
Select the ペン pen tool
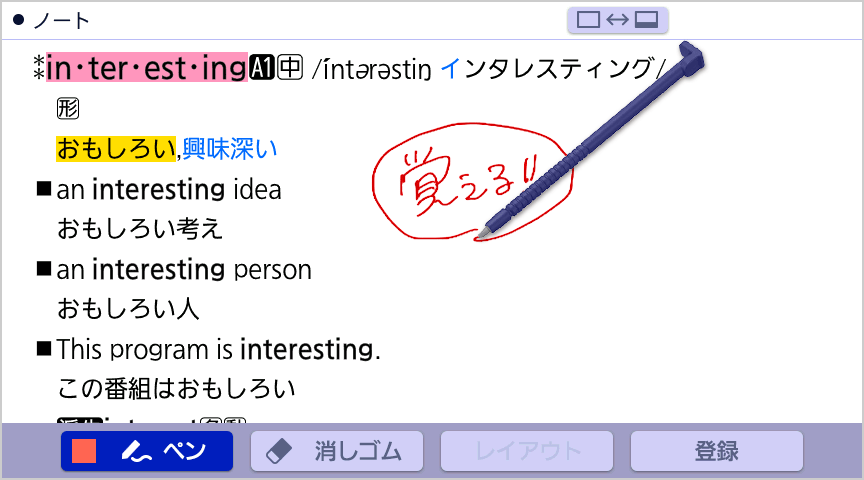(x=147, y=451)
